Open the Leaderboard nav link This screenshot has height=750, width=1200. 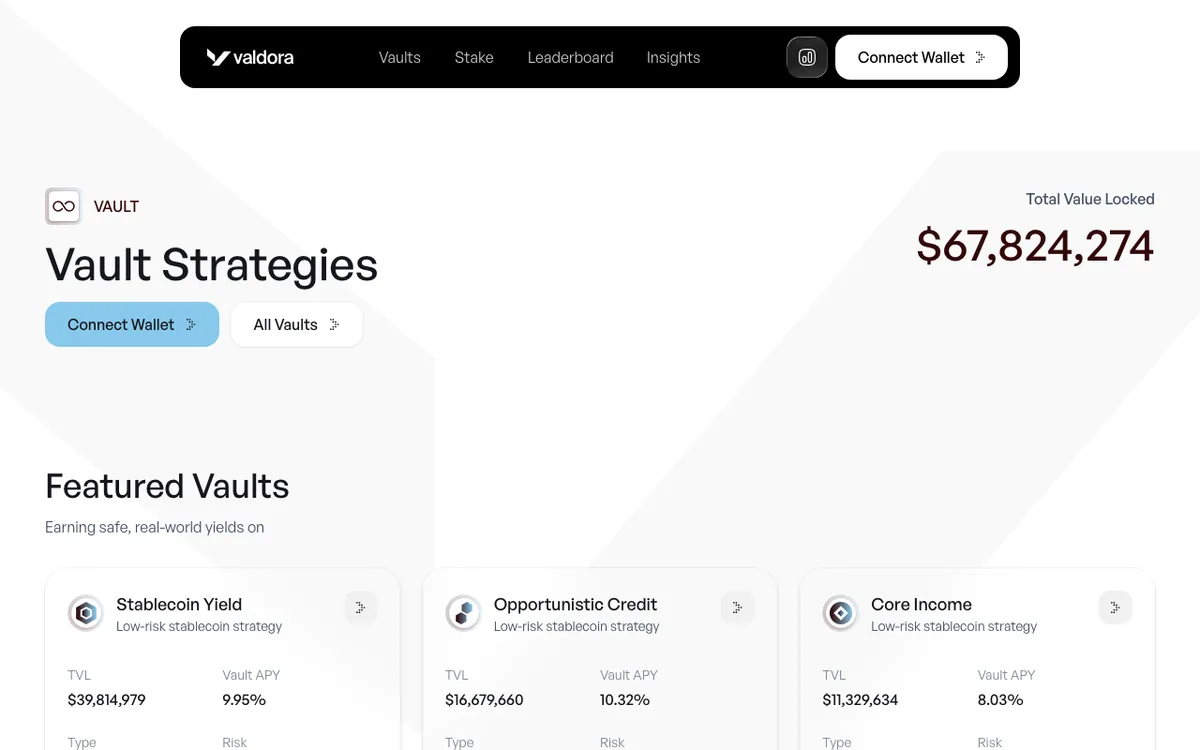pyautogui.click(x=570, y=57)
